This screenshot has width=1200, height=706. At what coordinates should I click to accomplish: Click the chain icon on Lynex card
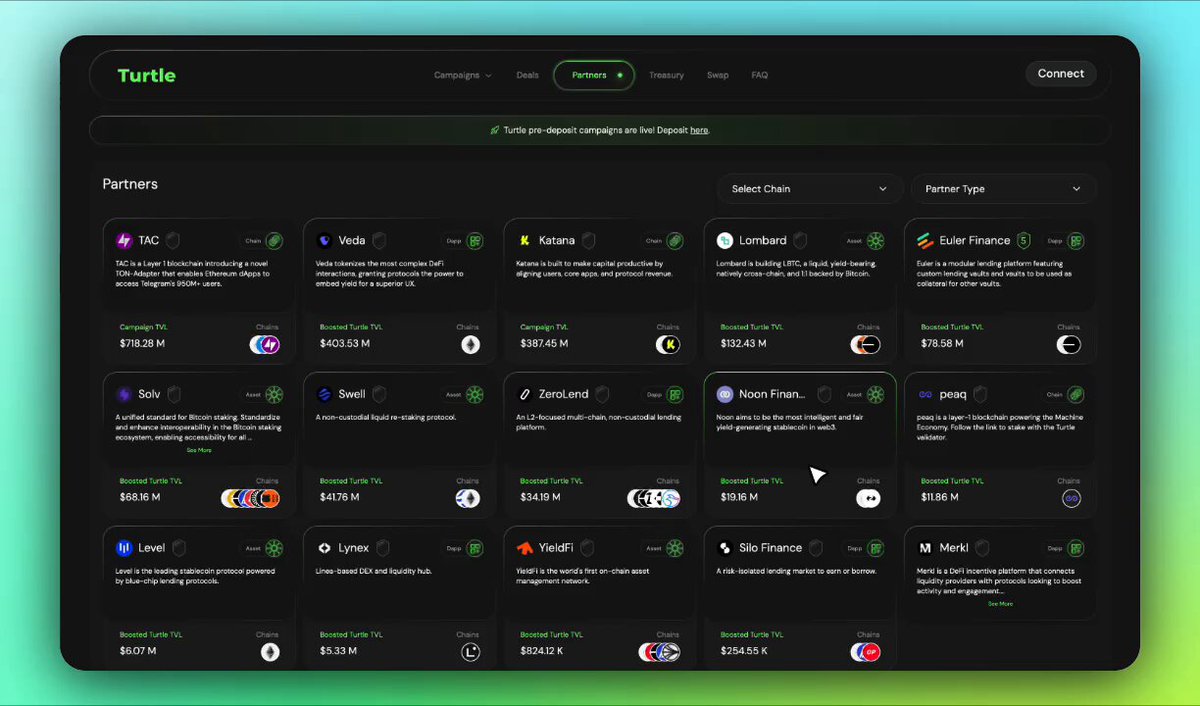[470, 652]
